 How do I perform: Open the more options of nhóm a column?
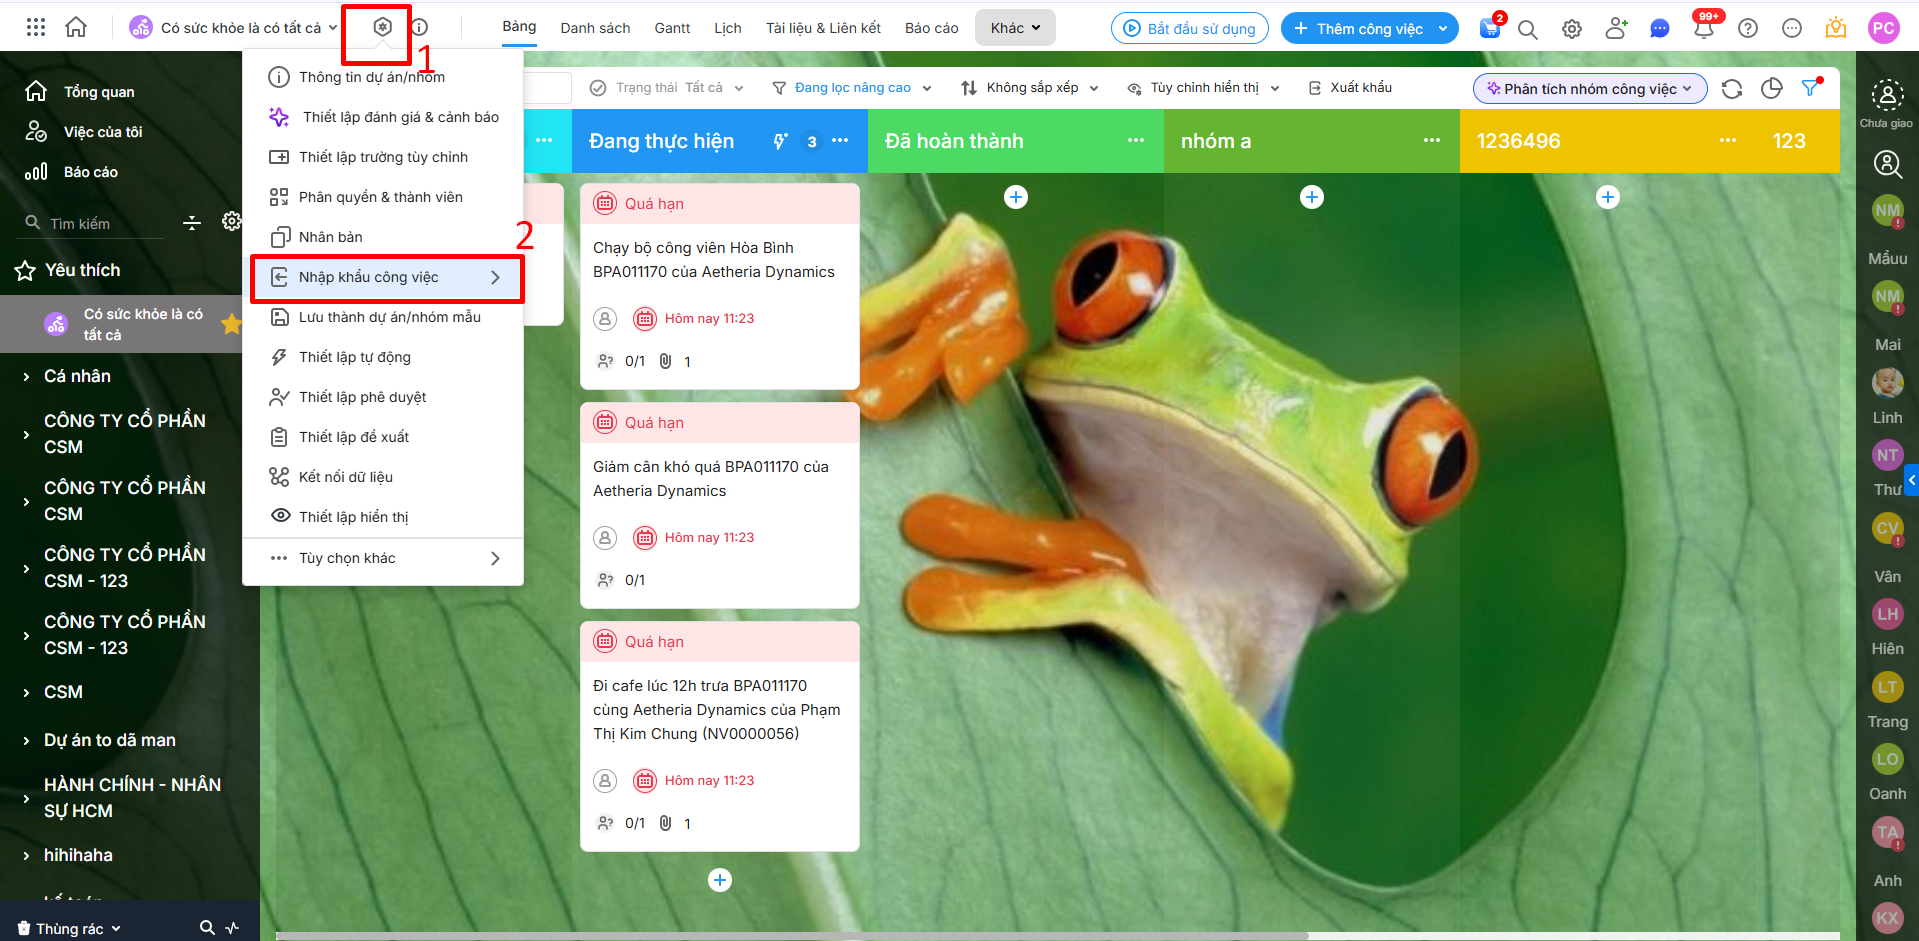click(1432, 141)
